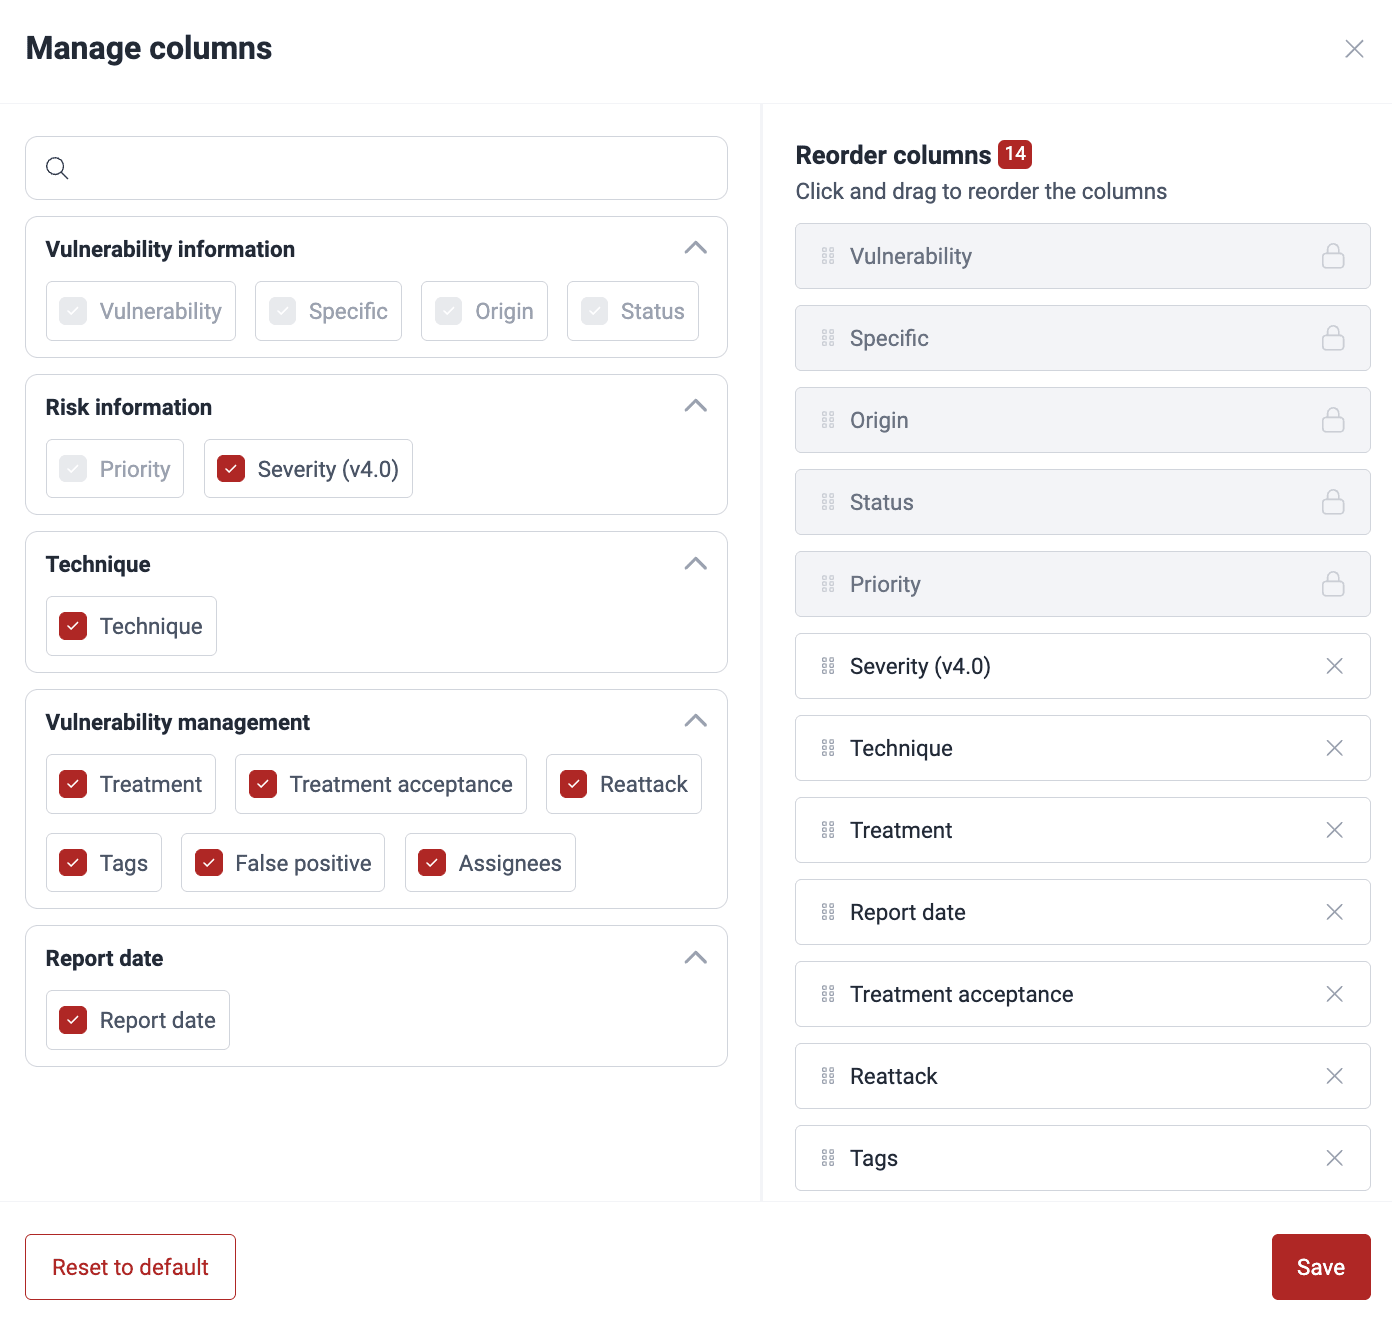Uncheck the False positive checkbox
The image size is (1392, 1320).
click(209, 862)
